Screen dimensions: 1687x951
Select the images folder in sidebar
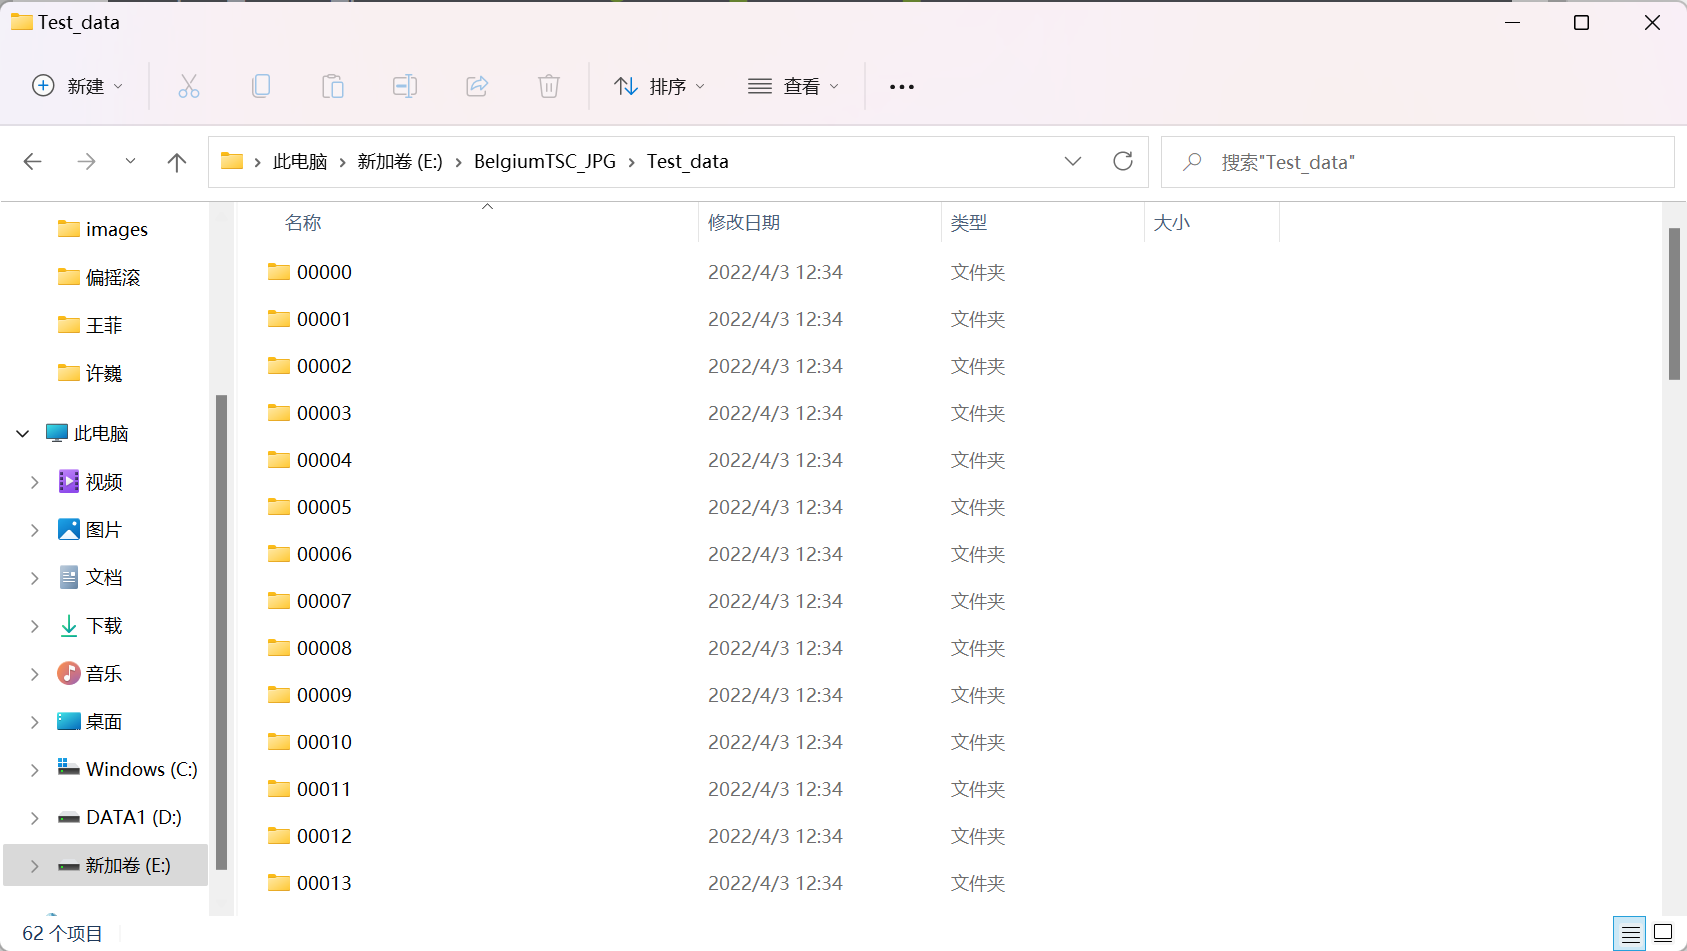click(103, 229)
